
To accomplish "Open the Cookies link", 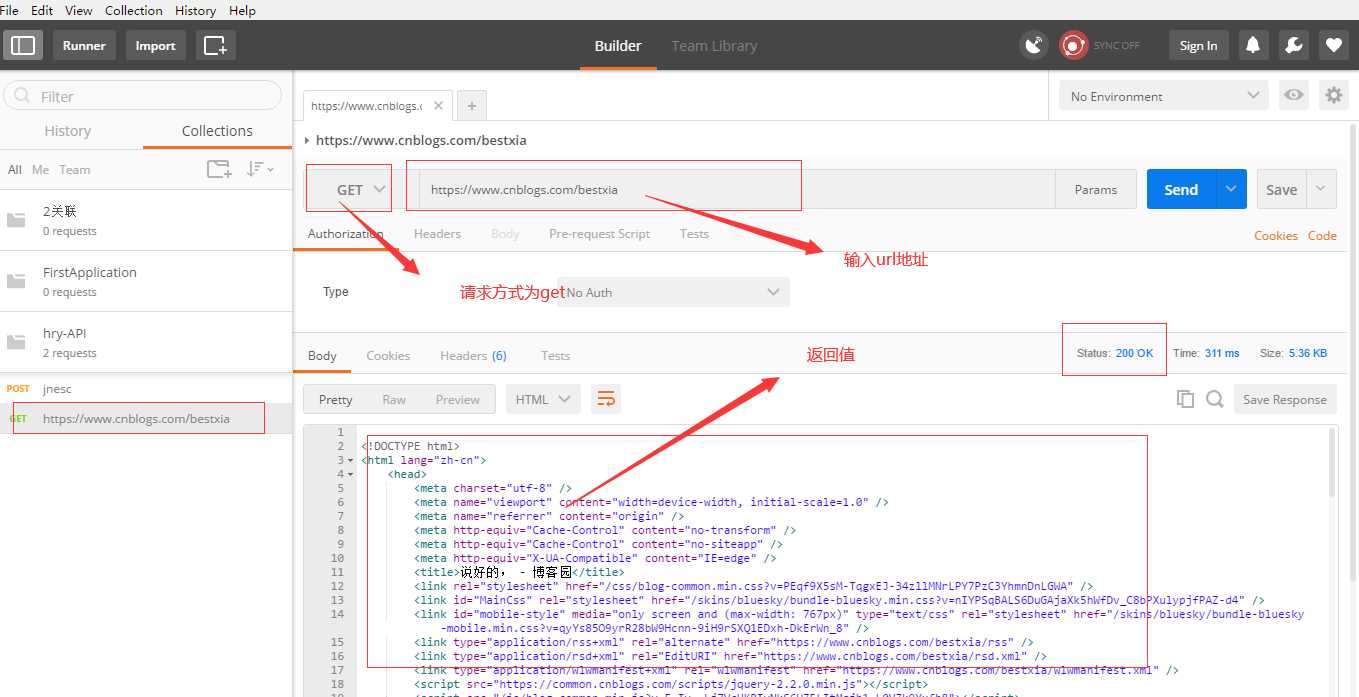I will [1276, 235].
